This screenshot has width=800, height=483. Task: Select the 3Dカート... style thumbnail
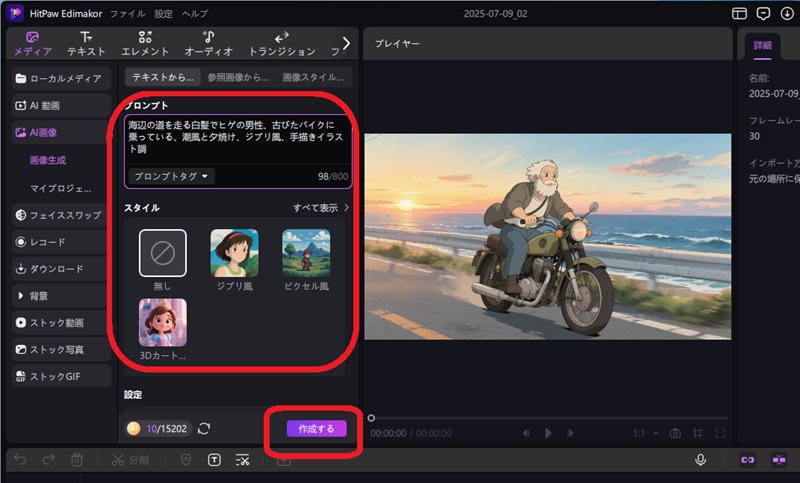click(x=163, y=323)
